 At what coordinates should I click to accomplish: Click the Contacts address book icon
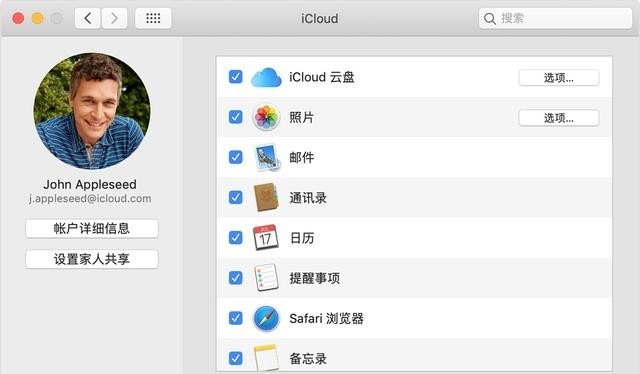point(266,198)
